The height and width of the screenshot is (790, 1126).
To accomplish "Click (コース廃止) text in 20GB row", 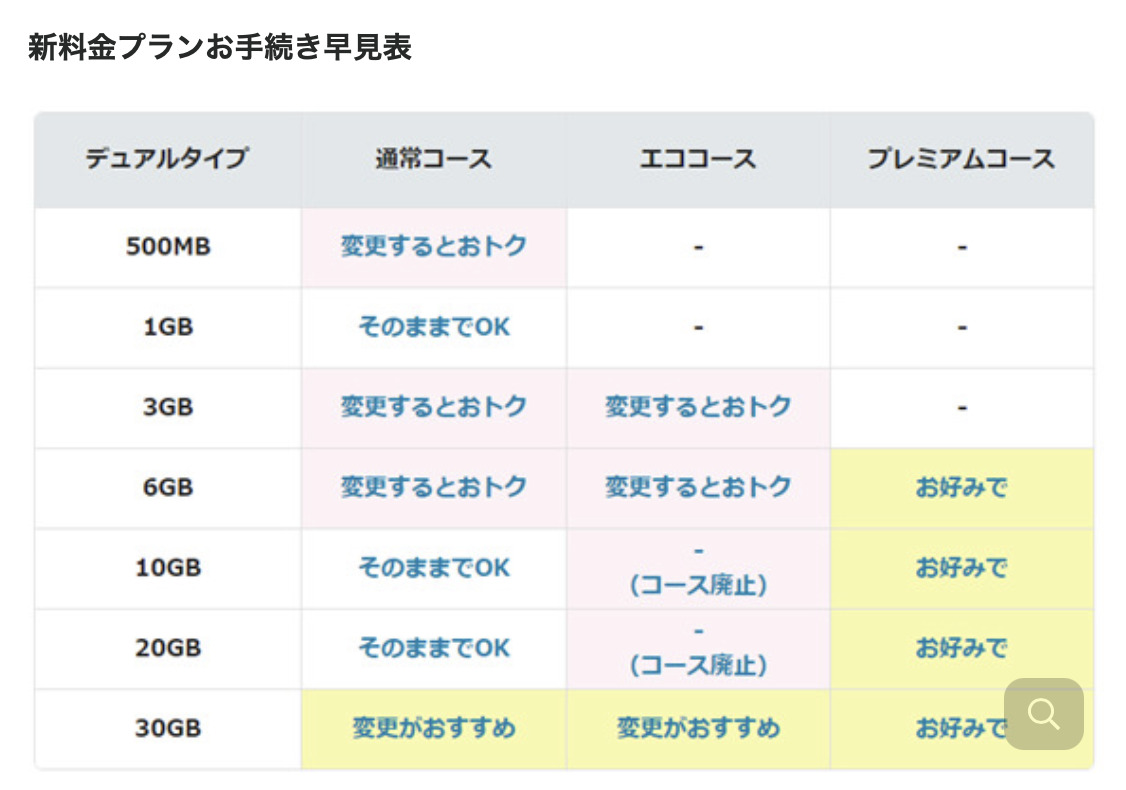I will pyautogui.click(x=697, y=665).
